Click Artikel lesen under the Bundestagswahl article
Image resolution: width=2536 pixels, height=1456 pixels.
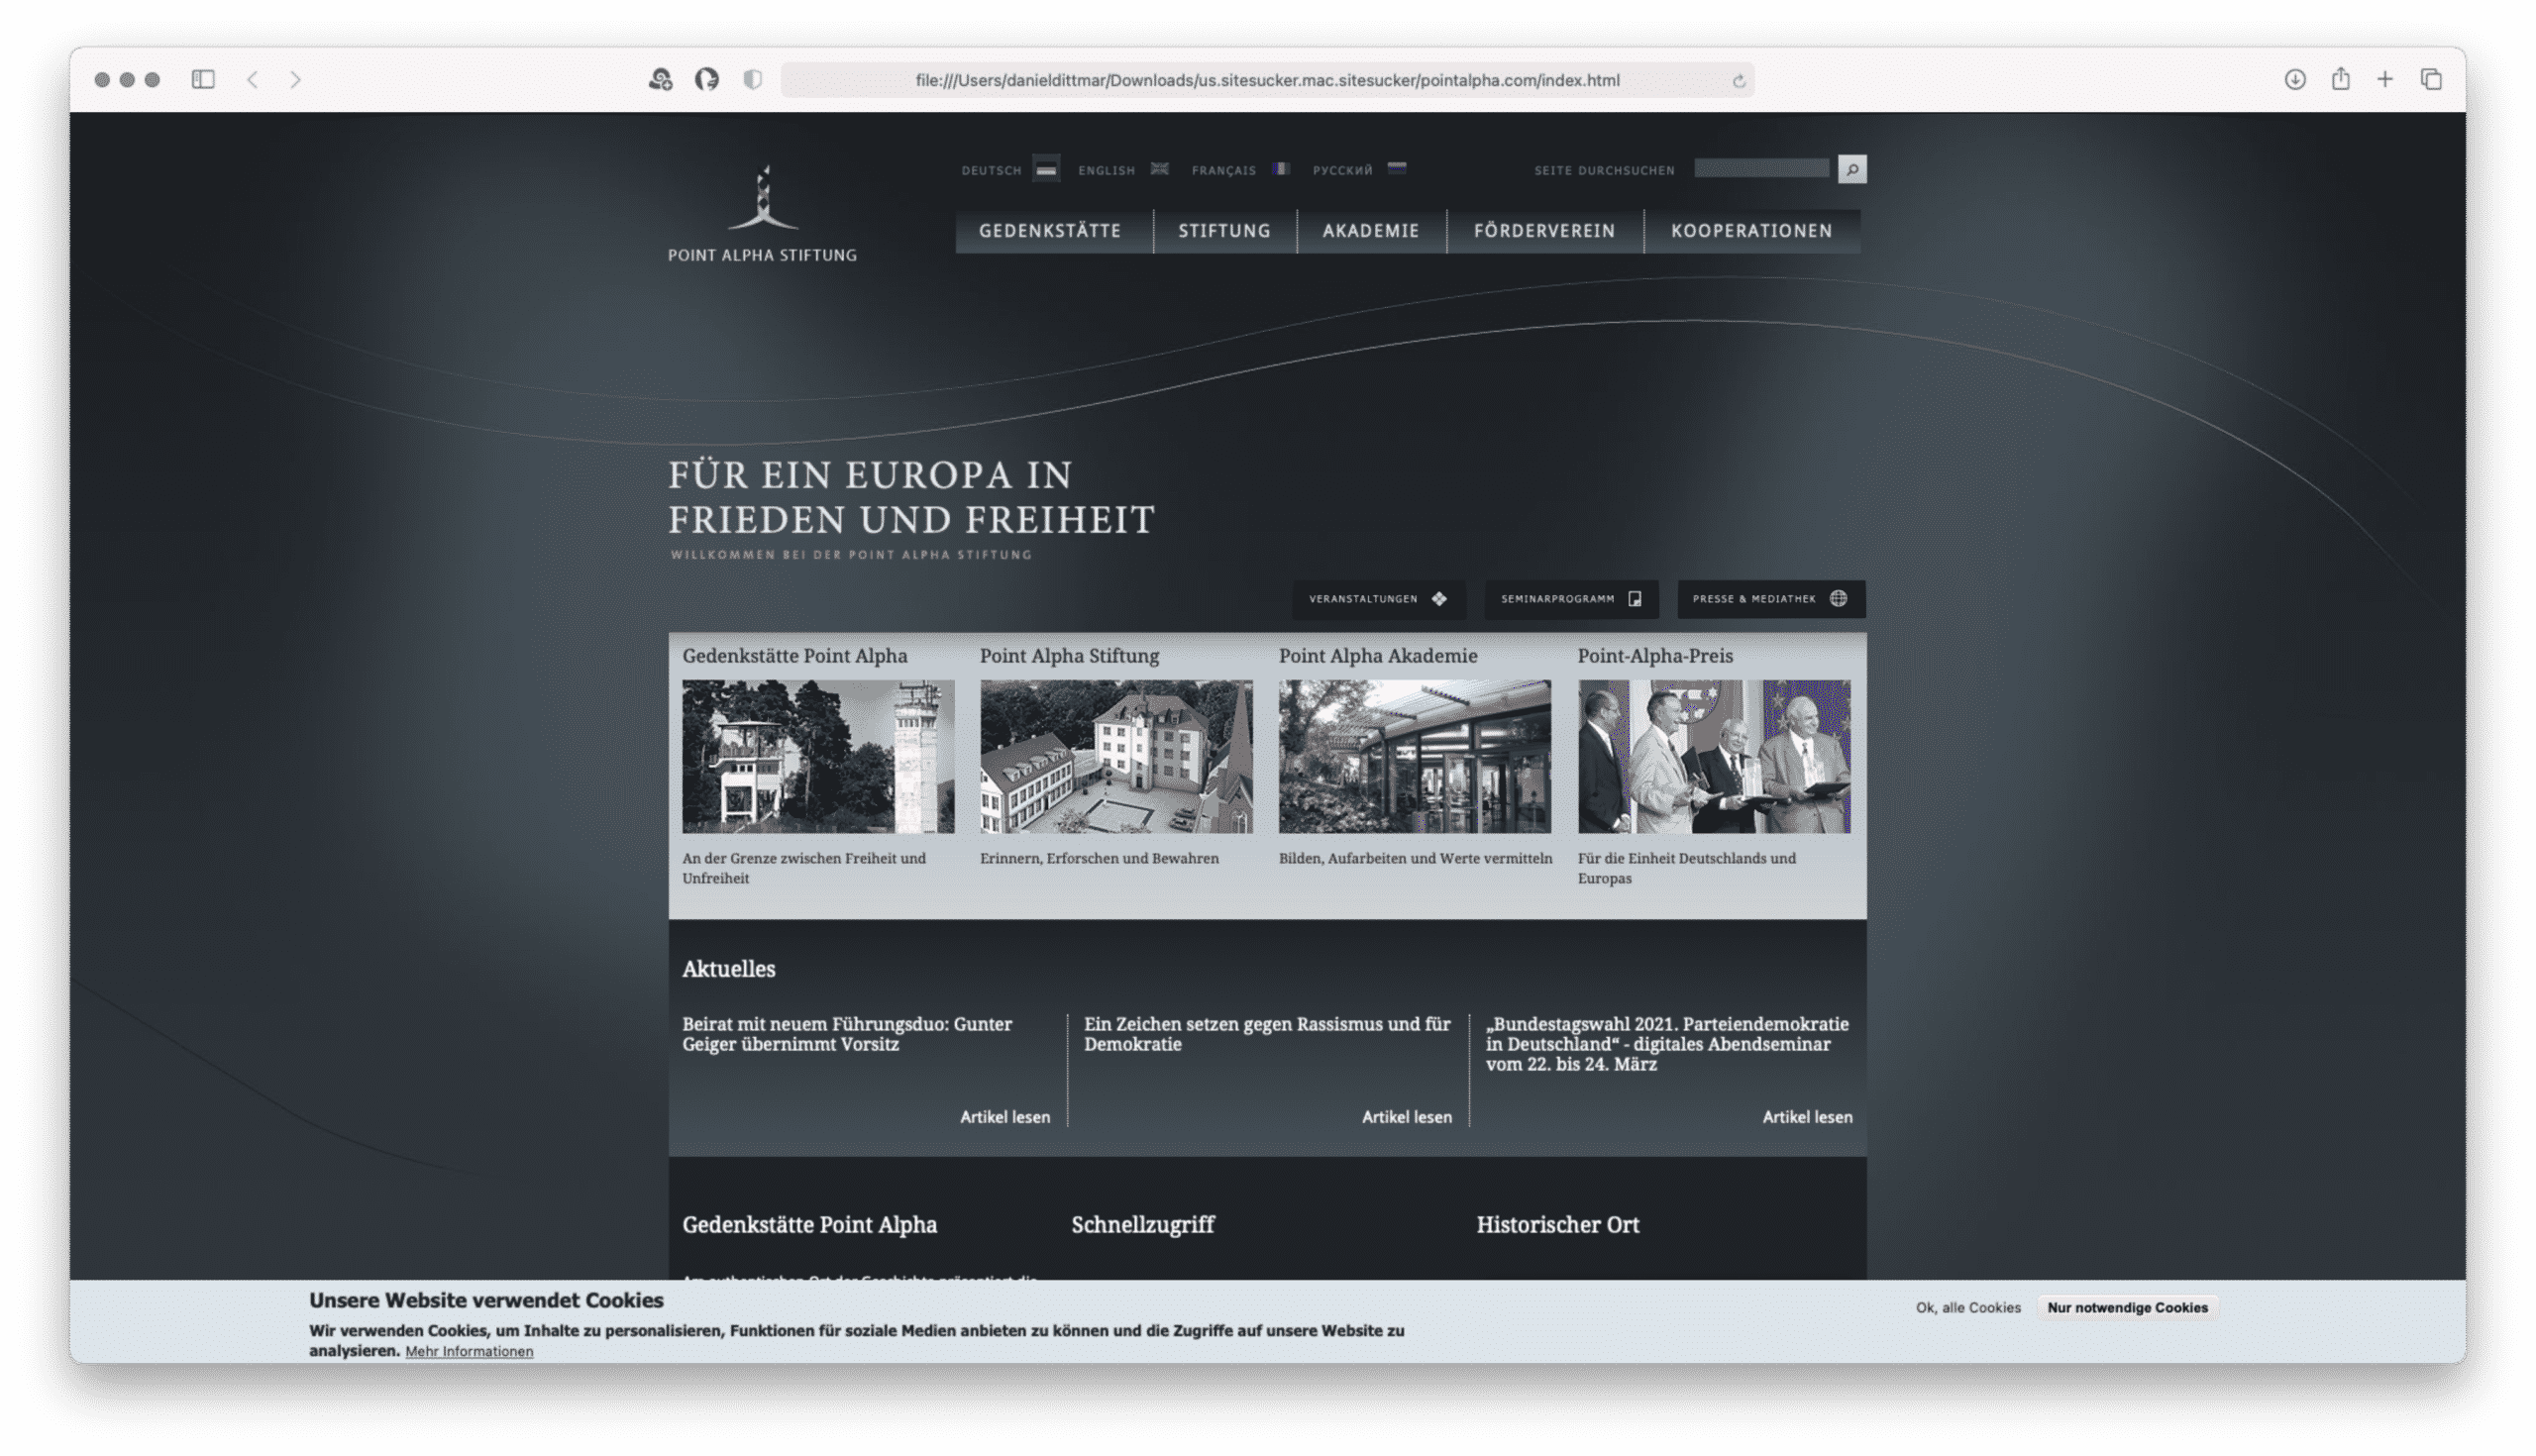[x=1807, y=1117]
